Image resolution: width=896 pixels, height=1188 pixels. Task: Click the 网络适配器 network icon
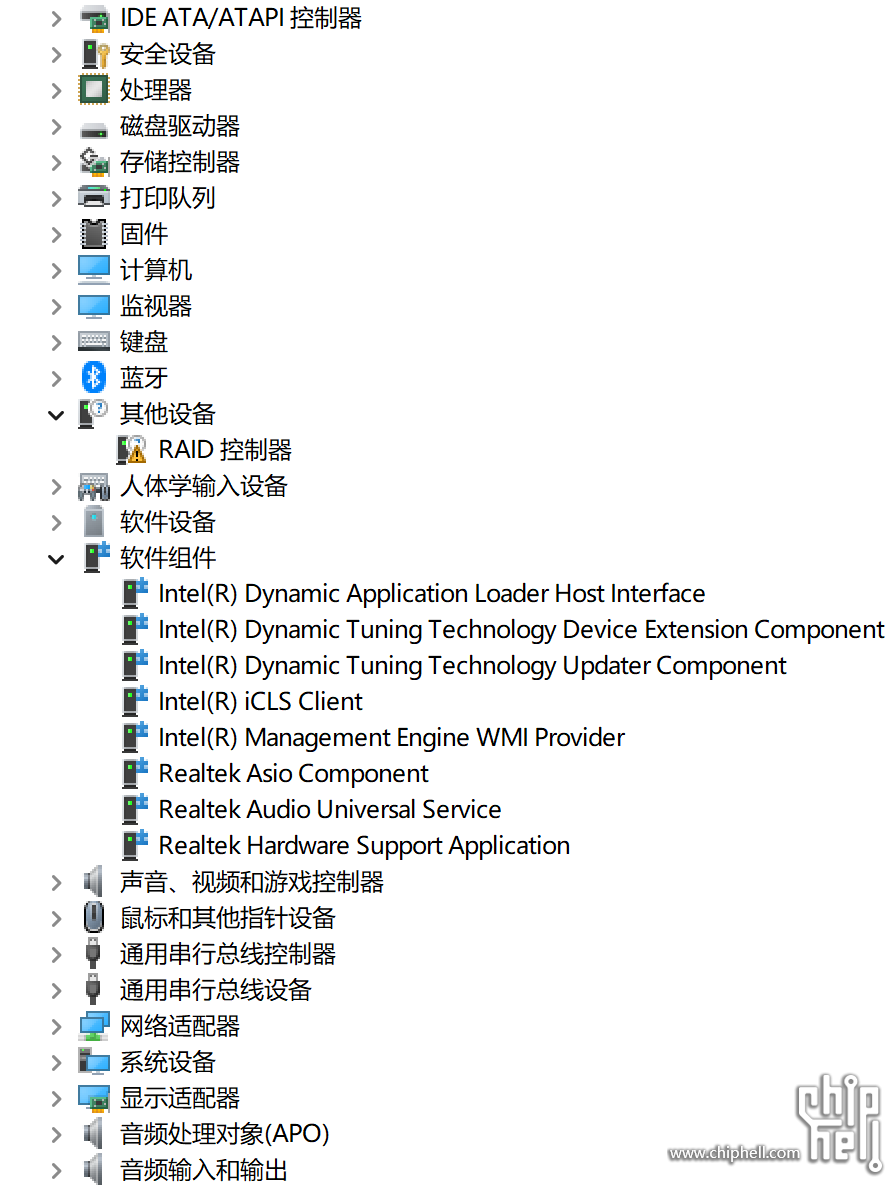tap(94, 1026)
